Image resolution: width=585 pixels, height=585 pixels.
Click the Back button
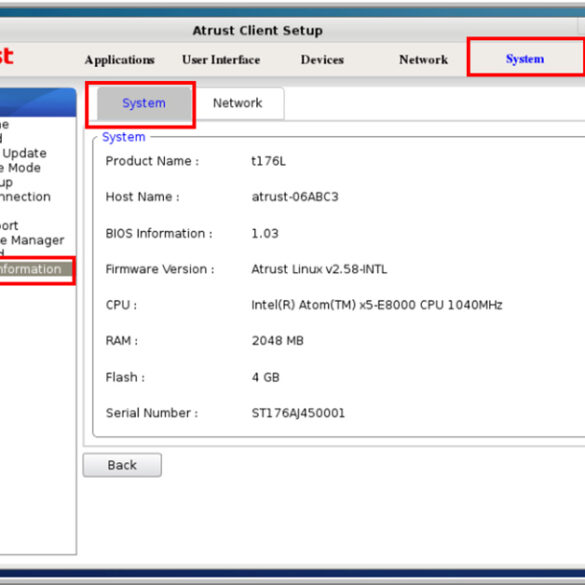[x=122, y=465]
